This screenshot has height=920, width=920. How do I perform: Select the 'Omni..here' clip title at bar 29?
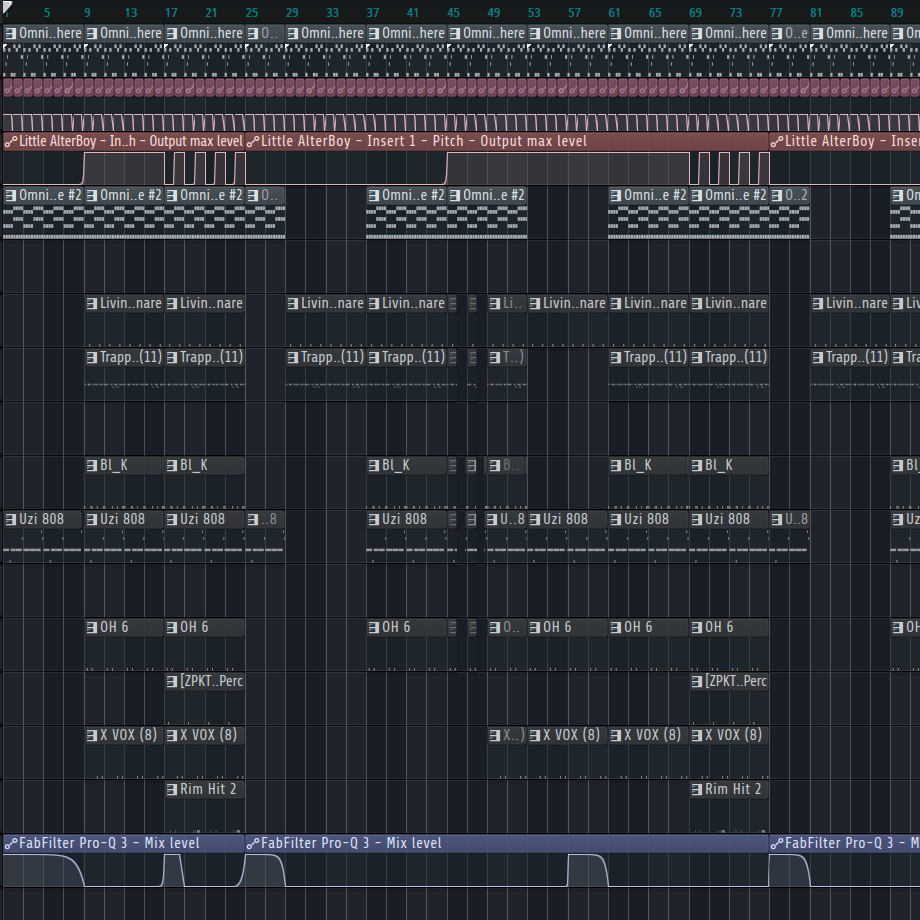(x=333, y=33)
